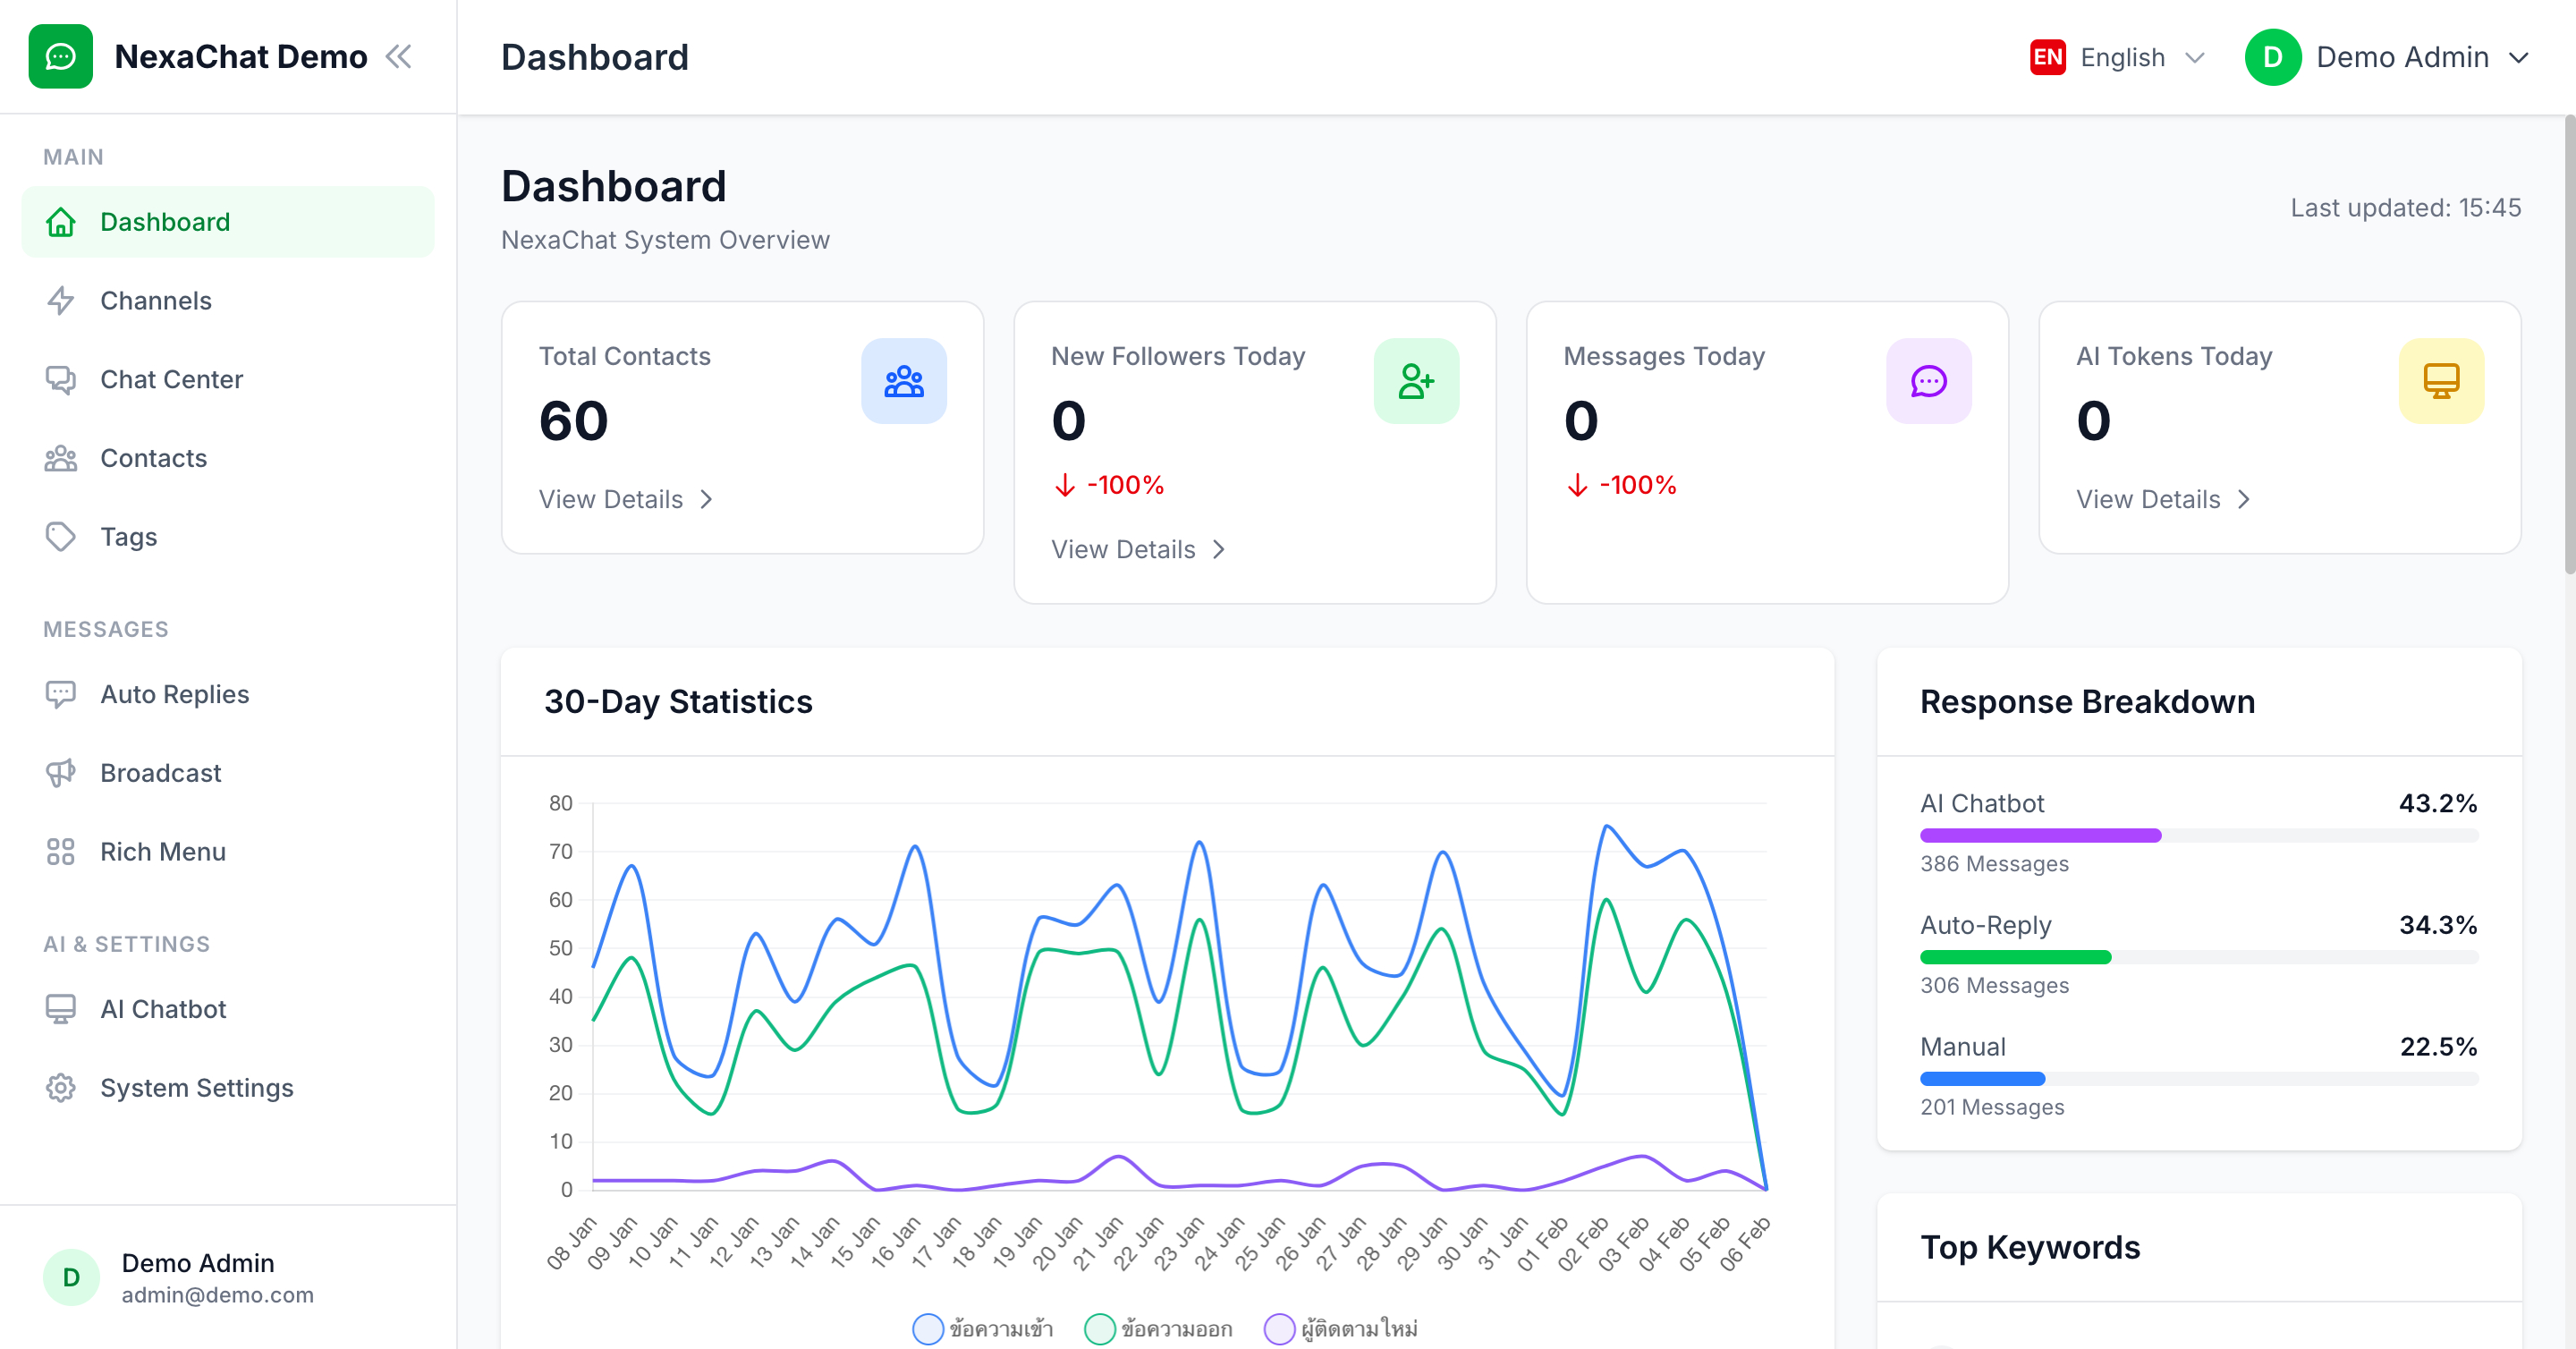Click the Total Contacts people icon
Screen dimensions: 2576x1349
coord(903,381)
